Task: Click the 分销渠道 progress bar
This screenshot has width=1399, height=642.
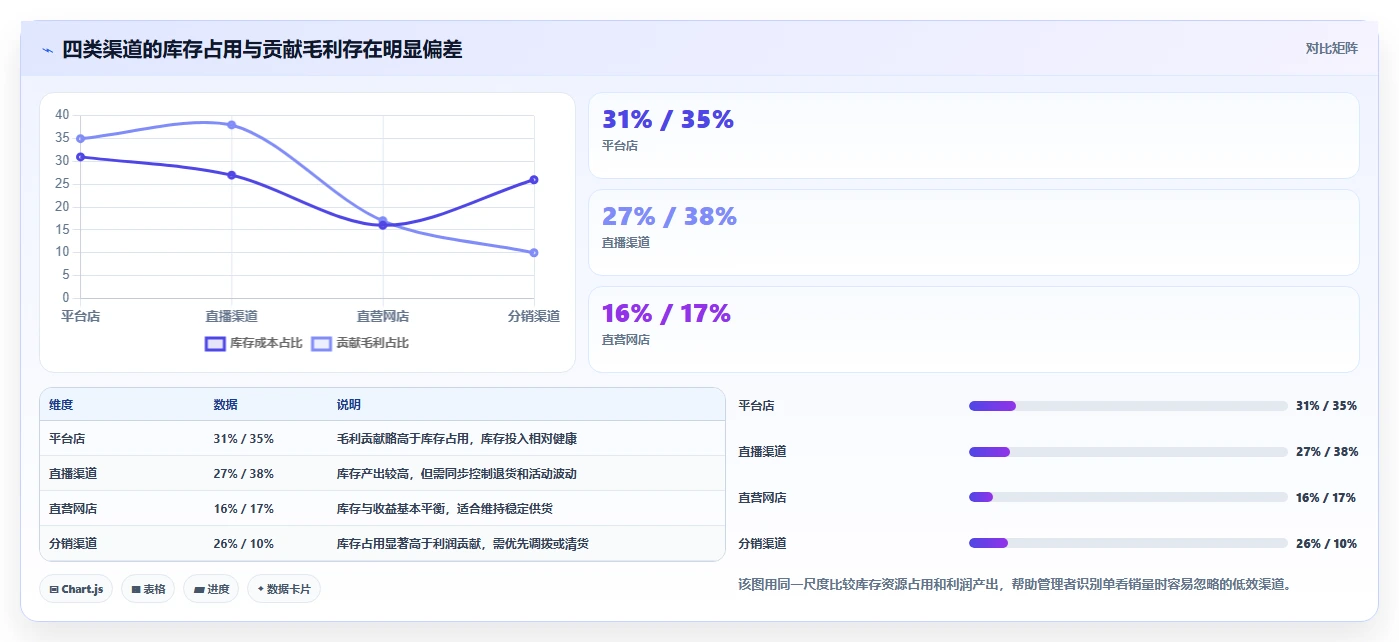Action: [1128, 543]
